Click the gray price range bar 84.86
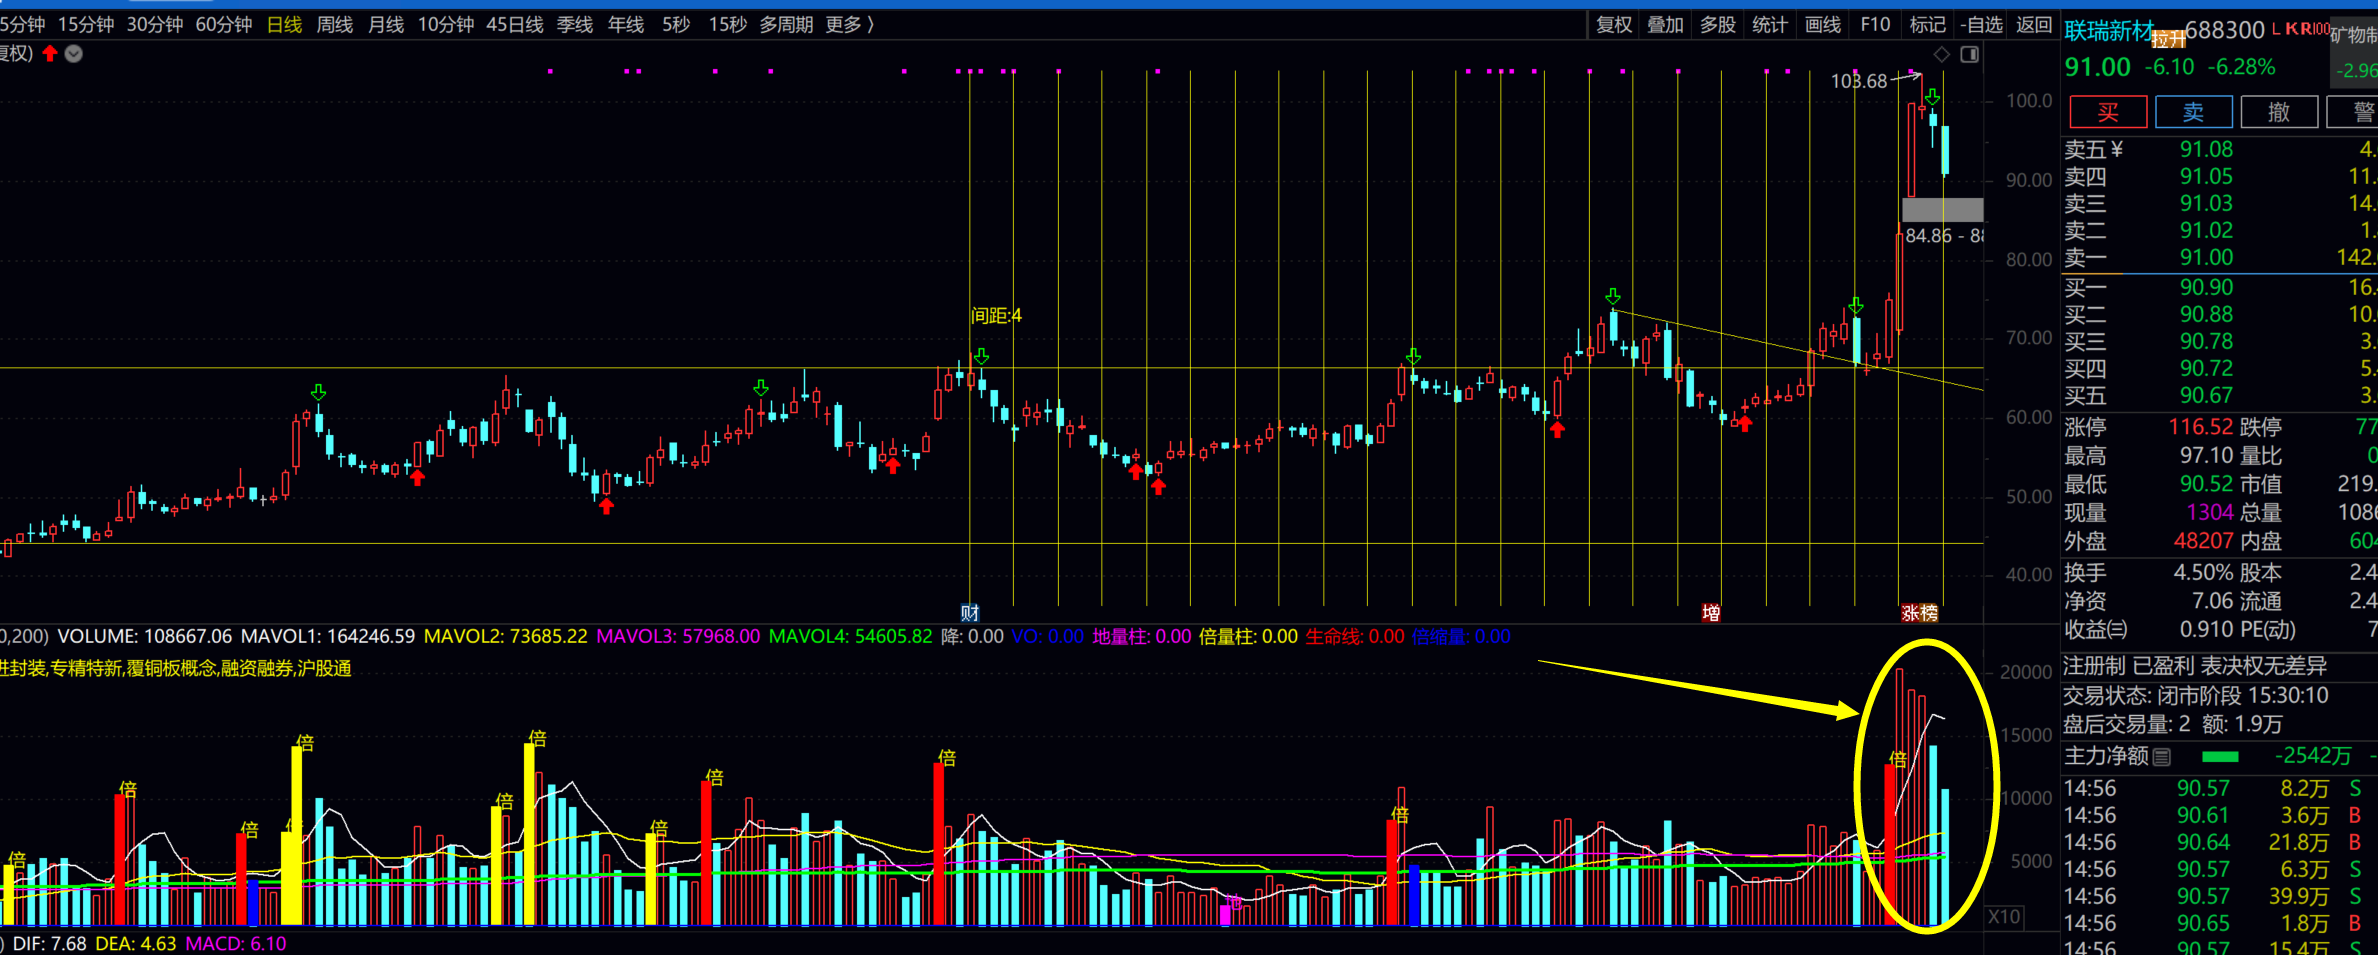The height and width of the screenshot is (955, 2378). pos(1941,209)
